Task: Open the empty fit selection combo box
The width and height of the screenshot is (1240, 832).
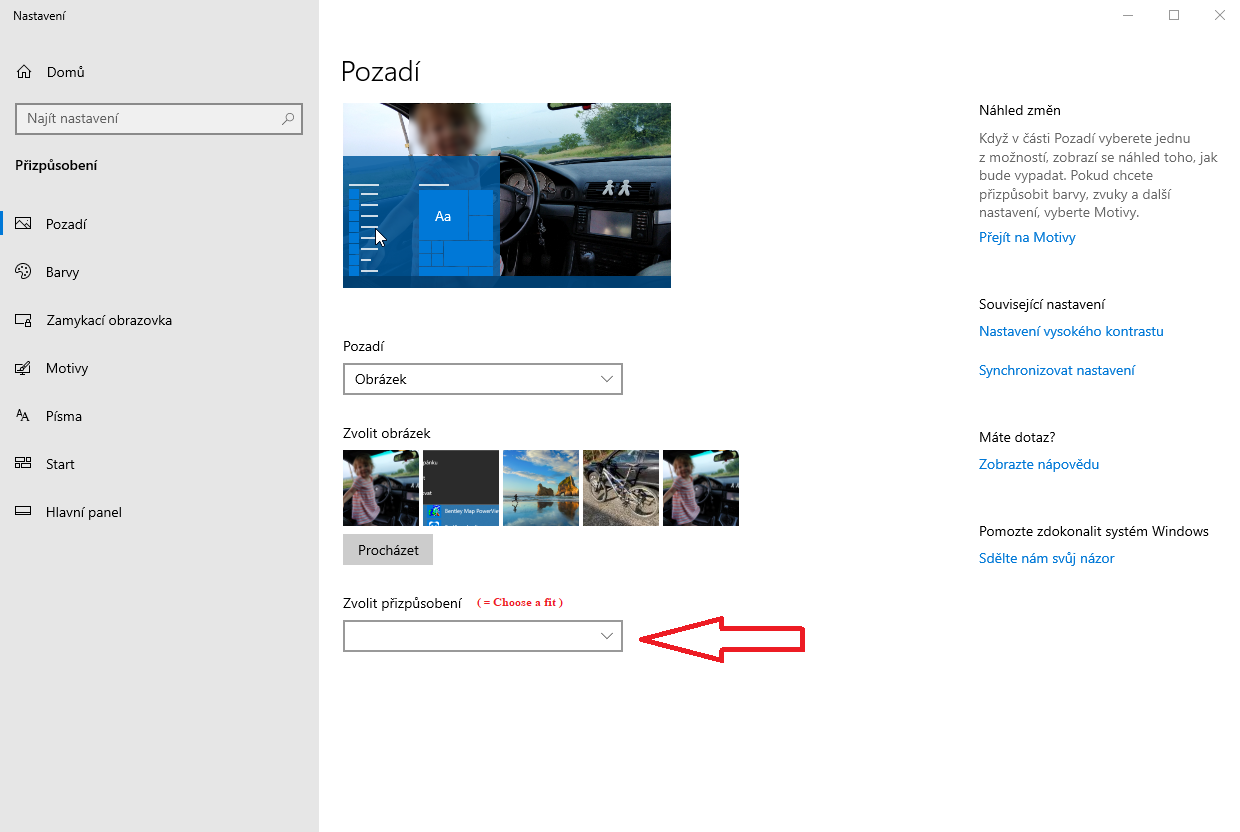Action: click(483, 635)
